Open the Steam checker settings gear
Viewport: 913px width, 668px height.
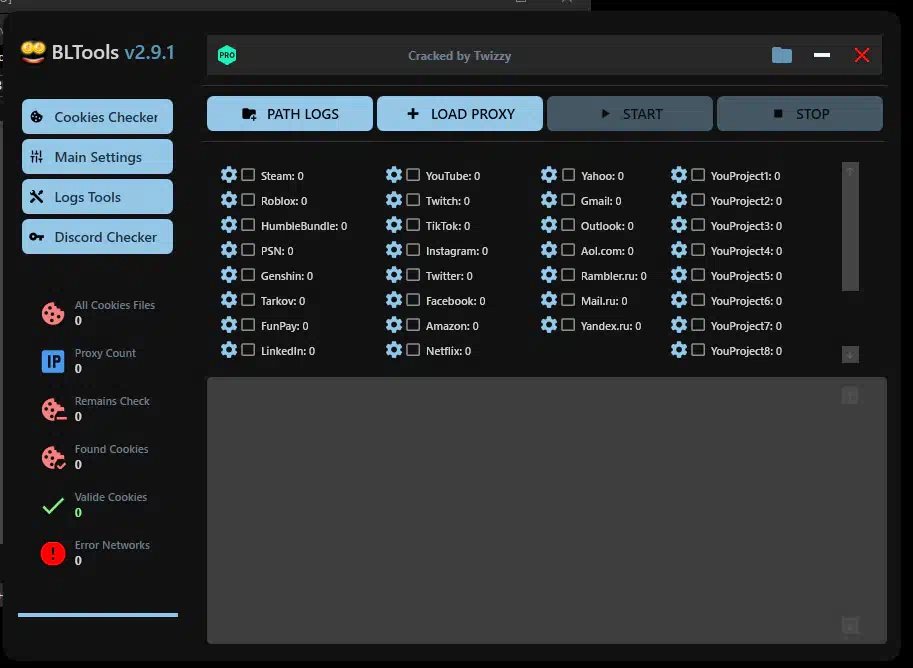(x=229, y=174)
